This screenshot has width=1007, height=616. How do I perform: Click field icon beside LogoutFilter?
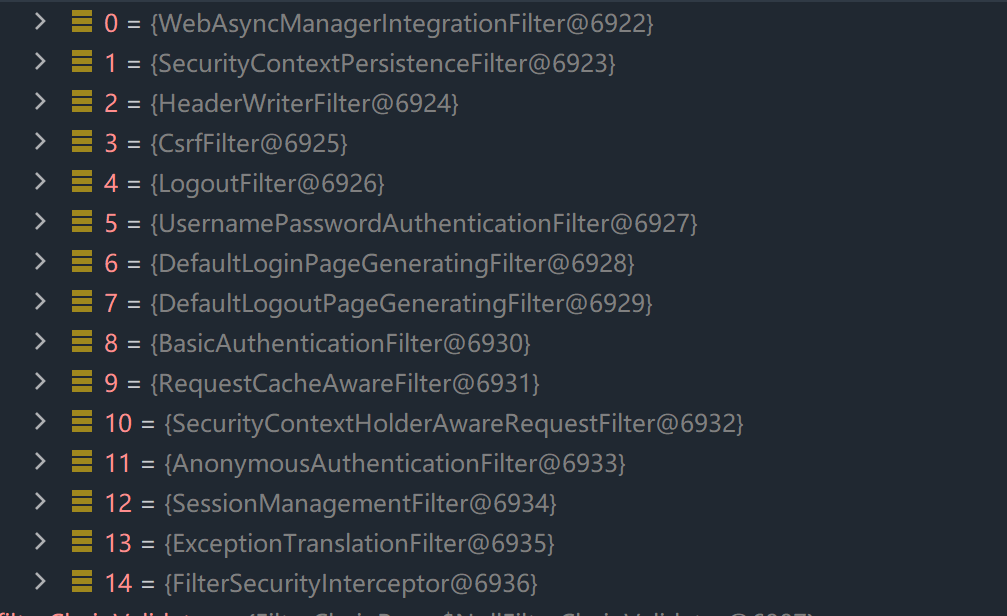(81, 182)
